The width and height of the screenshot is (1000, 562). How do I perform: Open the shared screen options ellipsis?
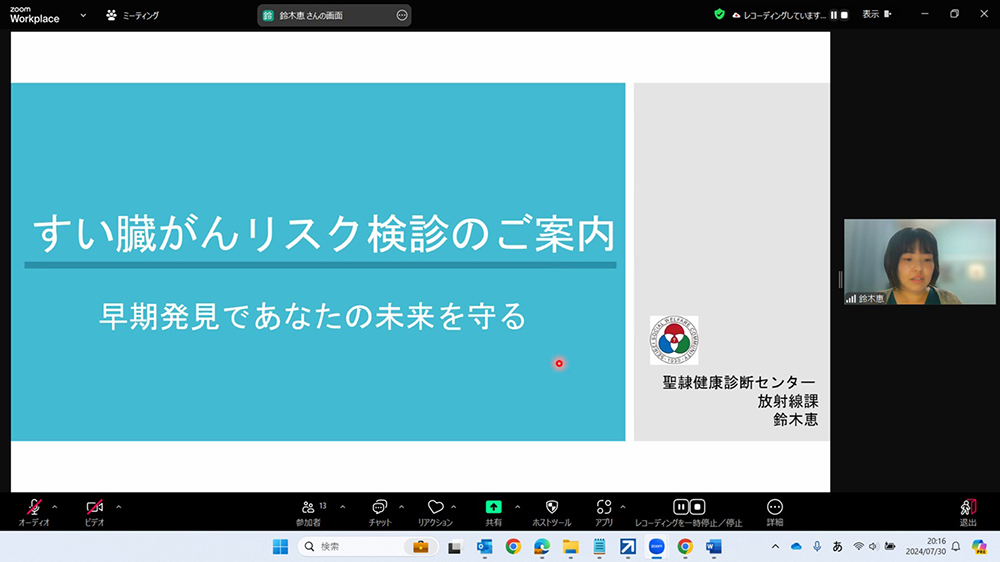401,16
